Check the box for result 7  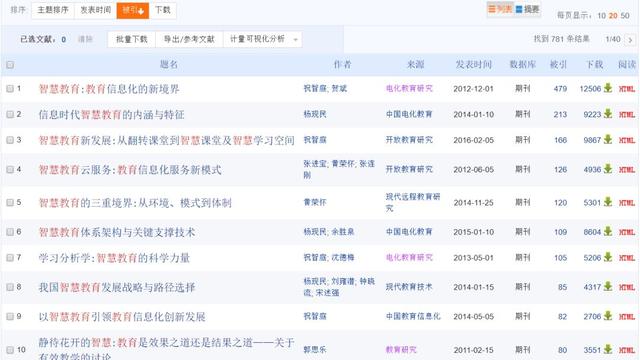pyautogui.click(x=10, y=258)
